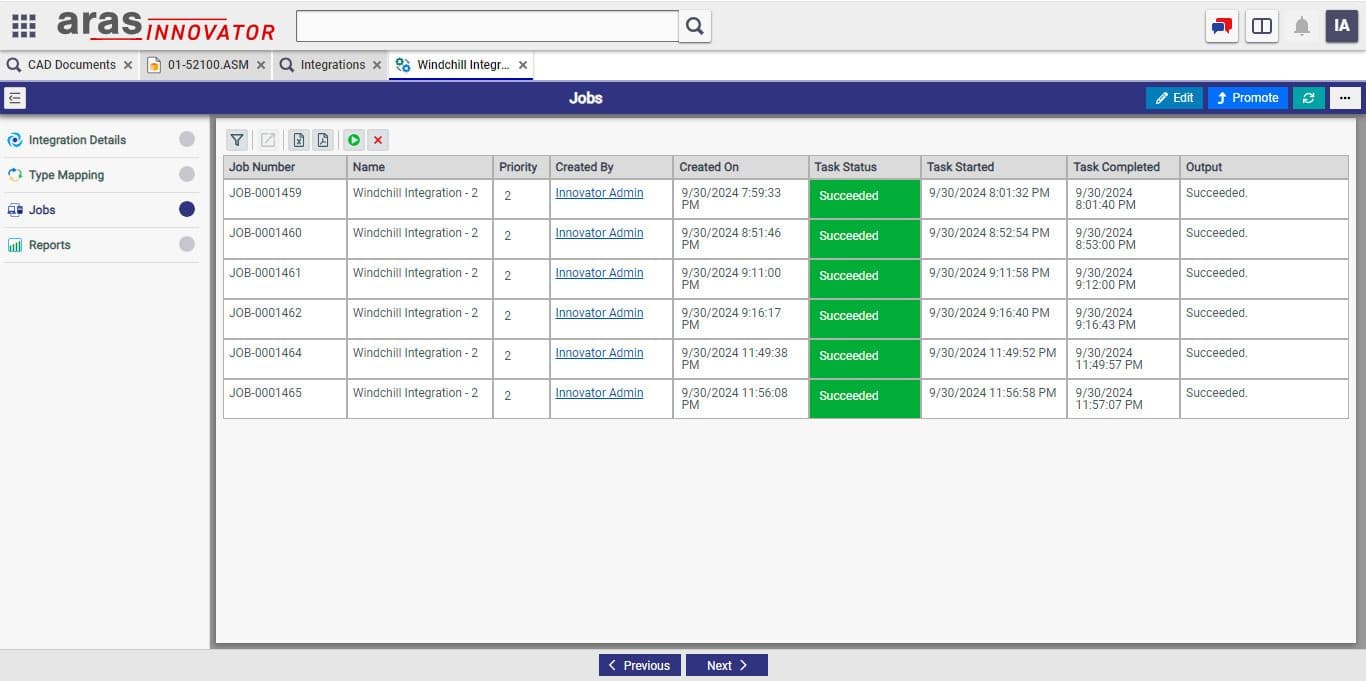Click Succeeded status cell for JOB-0001459
Viewport: 1366px width, 681px height.
865,199
